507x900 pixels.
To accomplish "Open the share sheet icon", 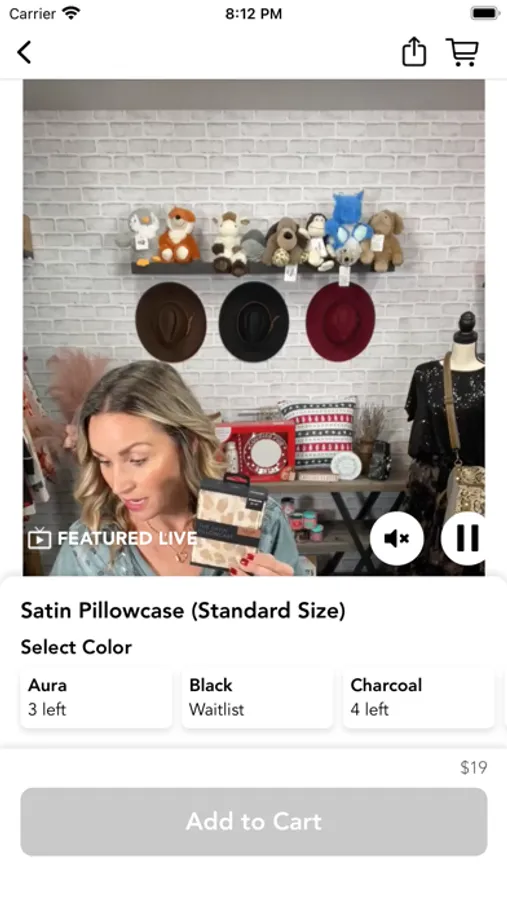I will pyautogui.click(x=413, y=52).
